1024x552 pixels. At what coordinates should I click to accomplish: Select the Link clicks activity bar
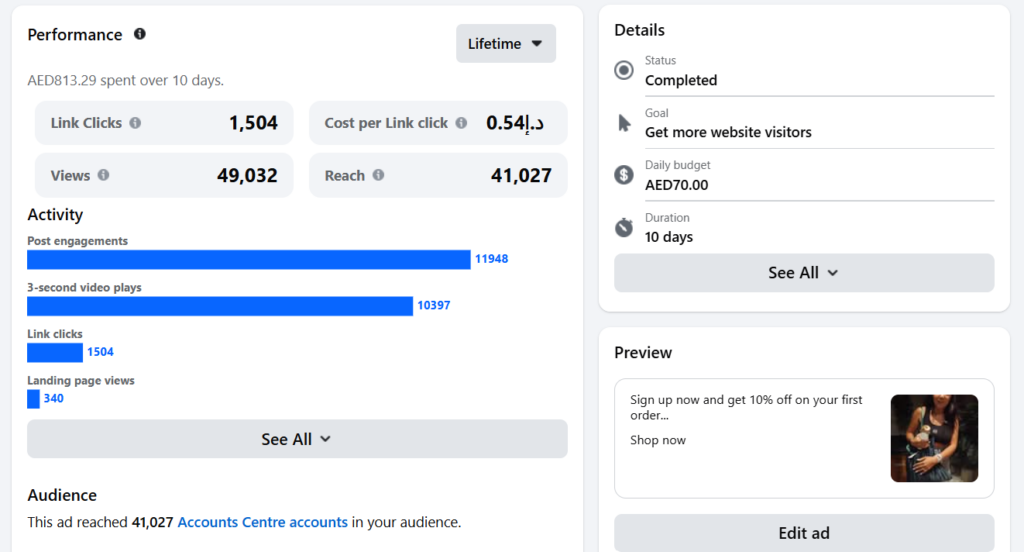55,352
